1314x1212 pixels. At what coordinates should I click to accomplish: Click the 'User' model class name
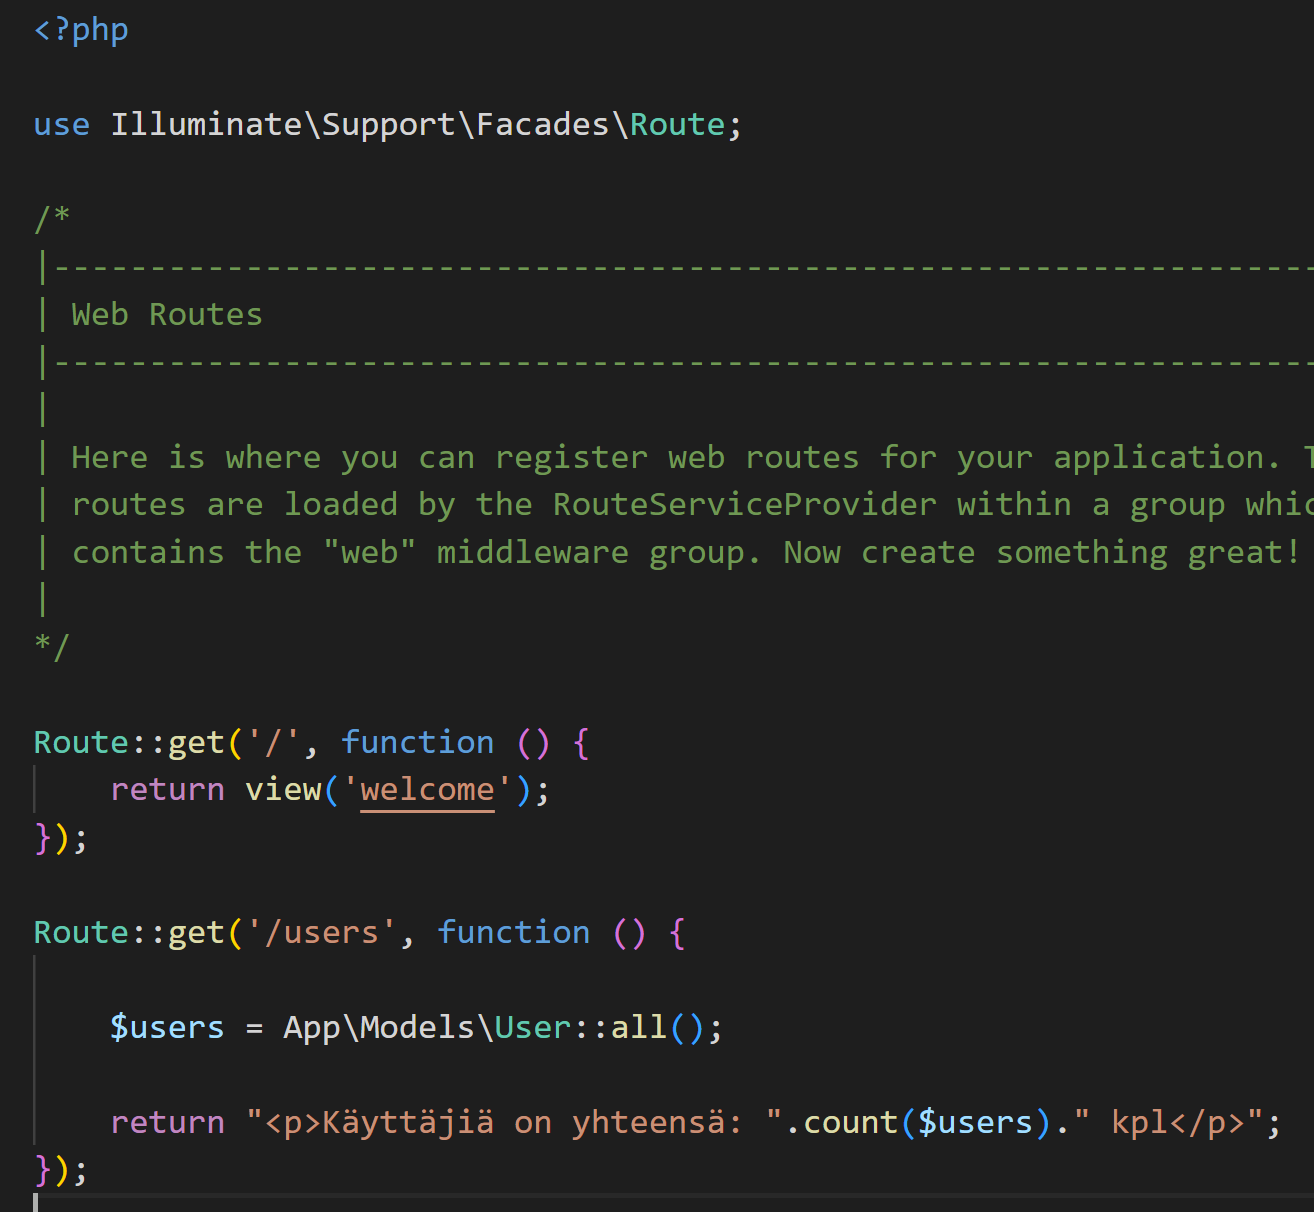click(533, 1028)
